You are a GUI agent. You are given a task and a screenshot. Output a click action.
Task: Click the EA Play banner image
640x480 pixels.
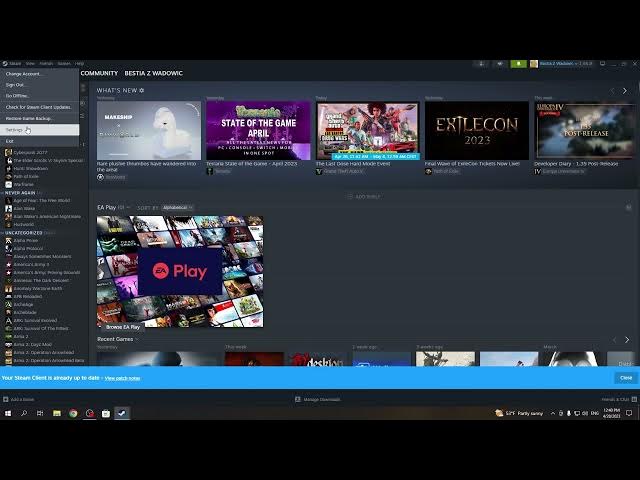(x=180, y=271)
